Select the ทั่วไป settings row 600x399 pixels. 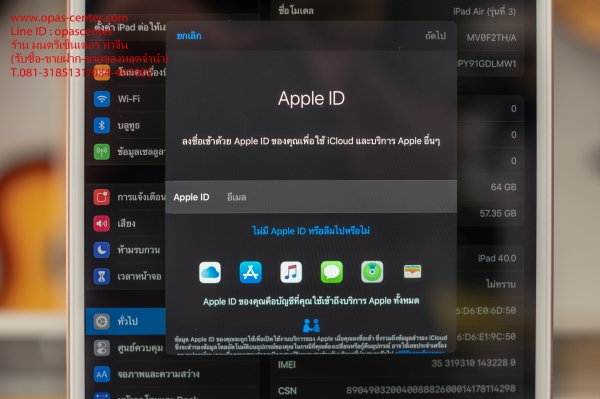pyautogui.click(x=126, y=321)
